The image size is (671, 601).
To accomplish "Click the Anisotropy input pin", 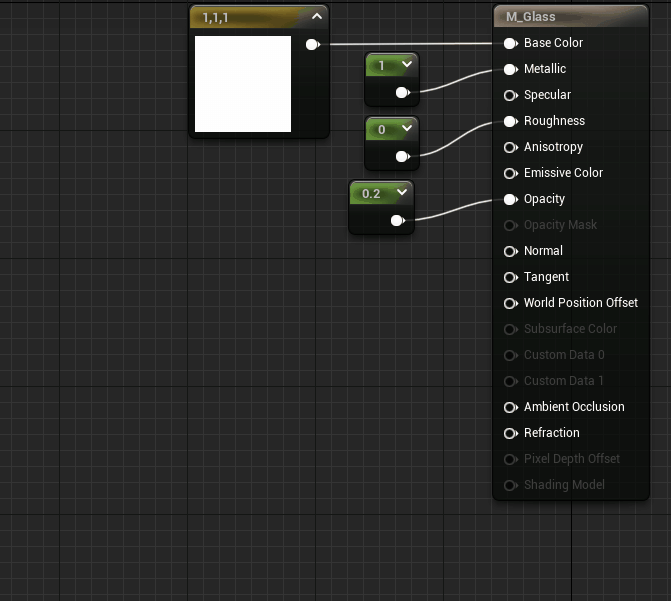I will pos(511,148).
